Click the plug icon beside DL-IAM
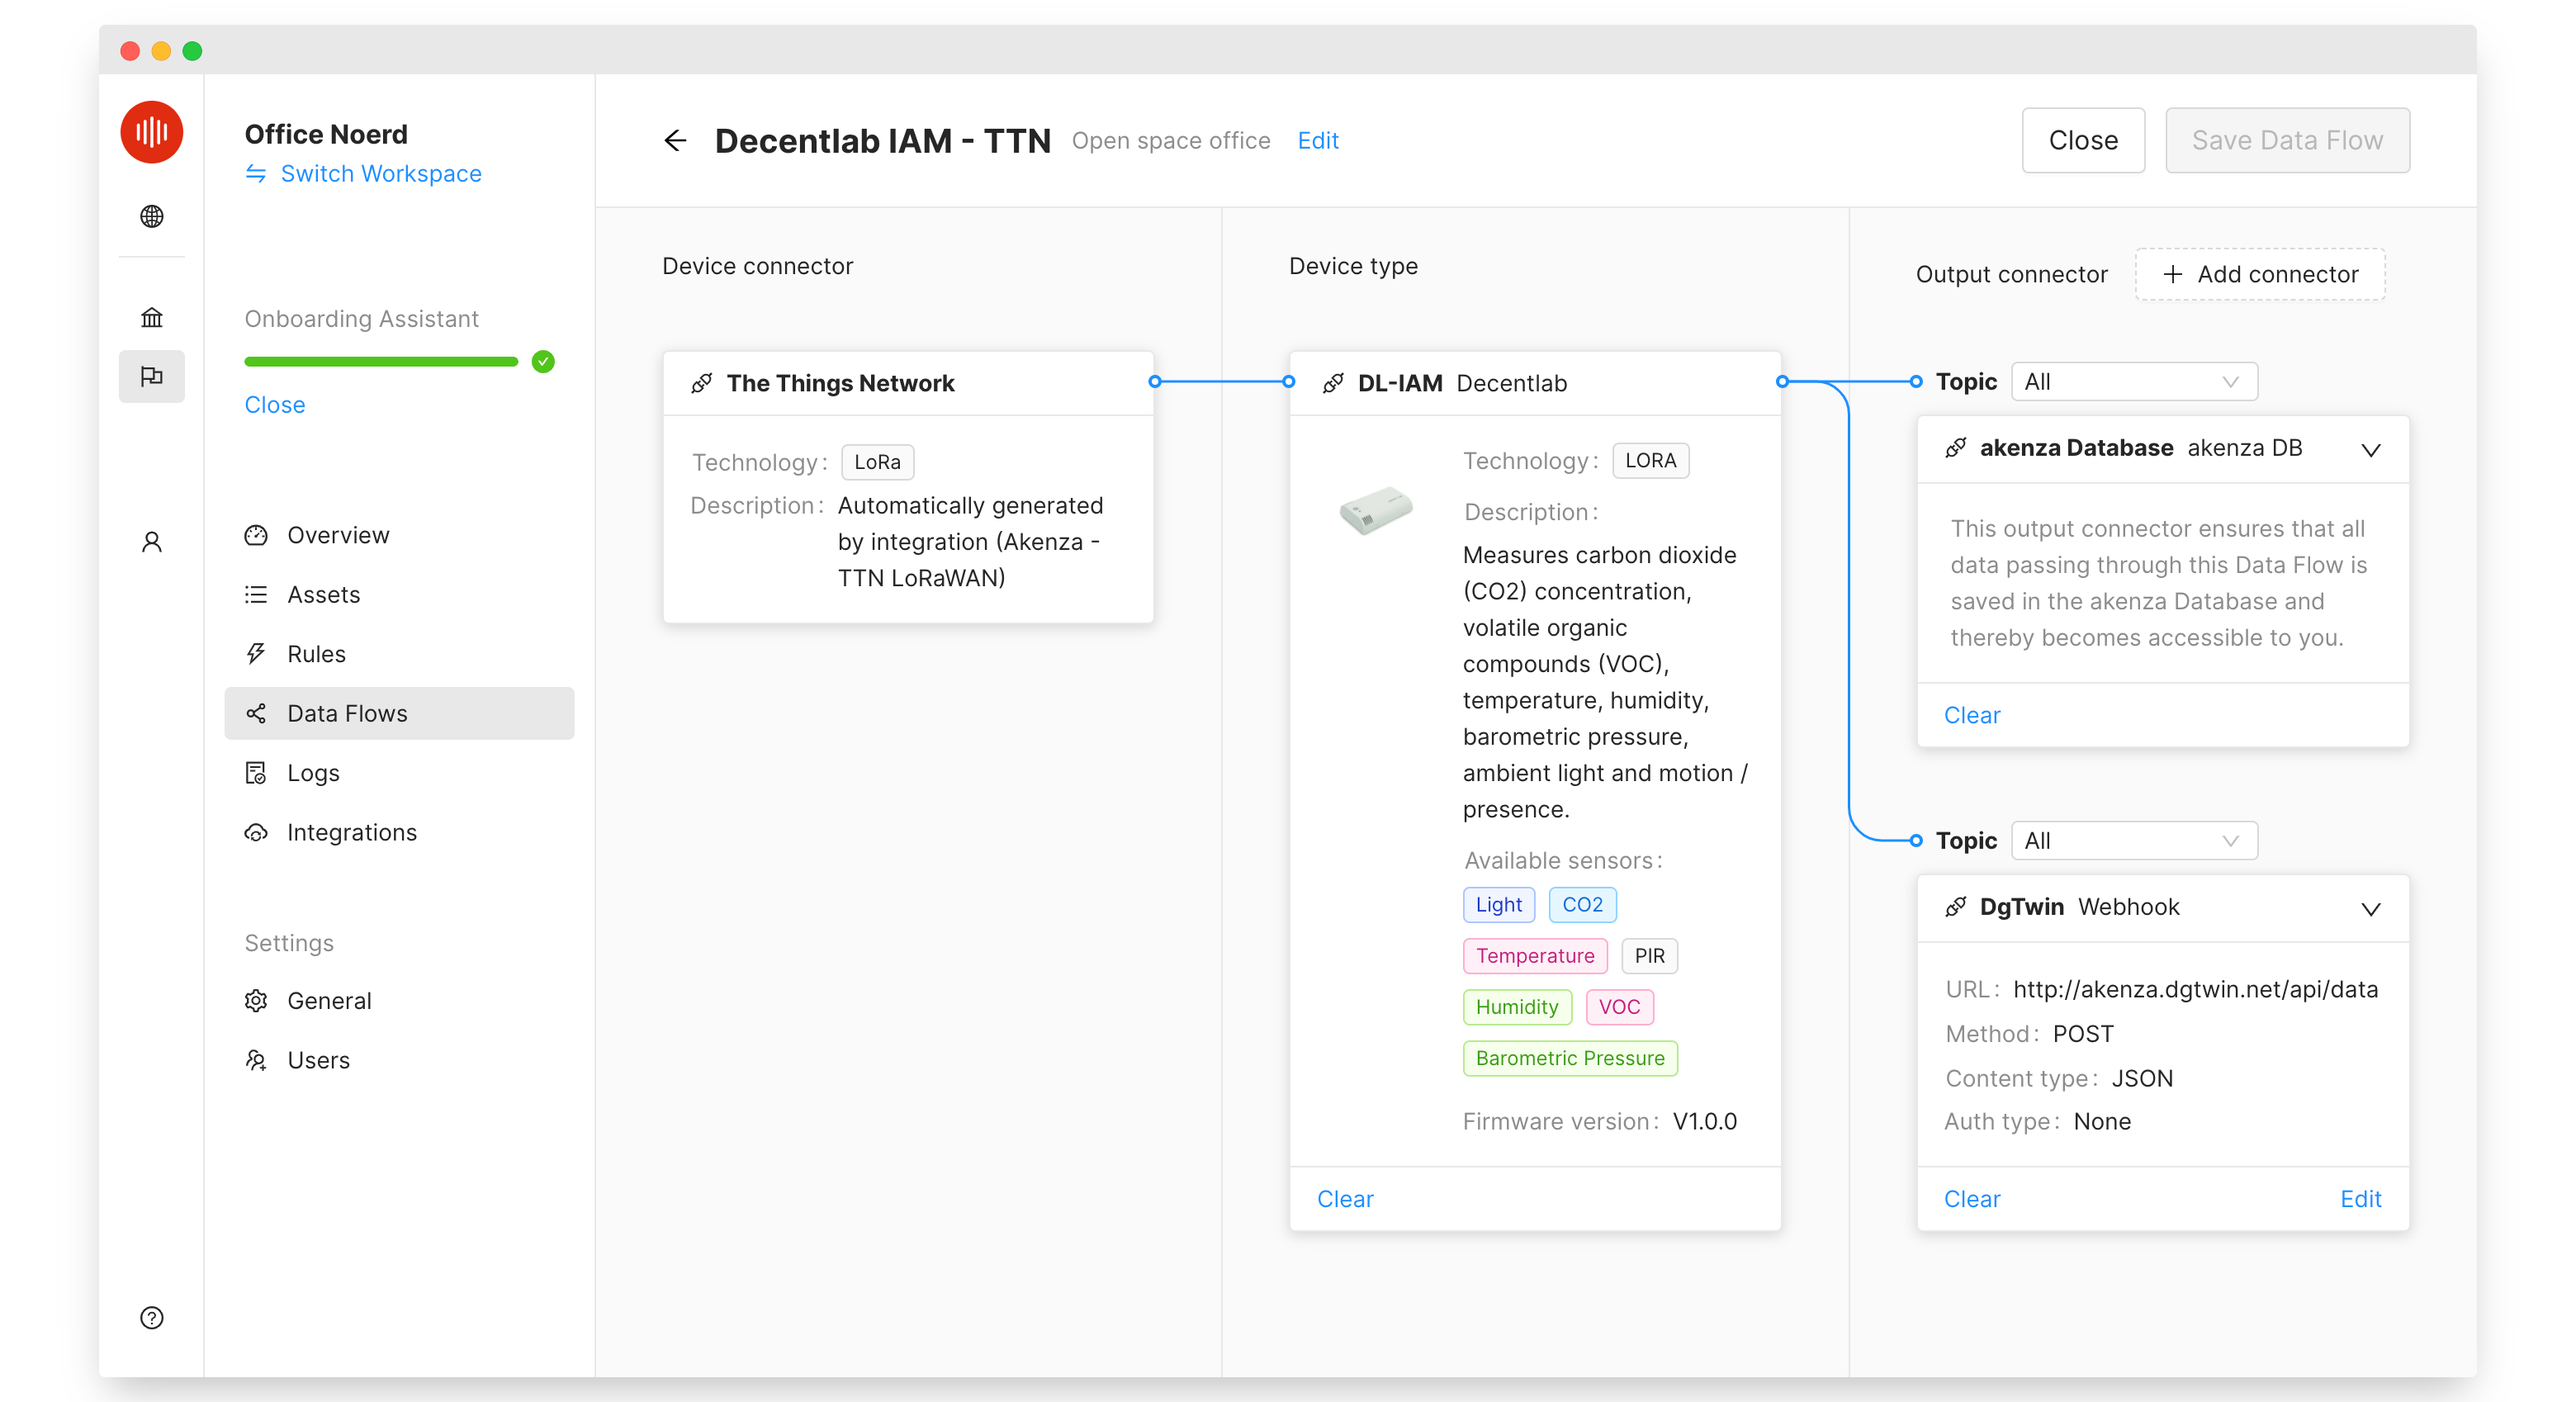 coord(1333,383)
